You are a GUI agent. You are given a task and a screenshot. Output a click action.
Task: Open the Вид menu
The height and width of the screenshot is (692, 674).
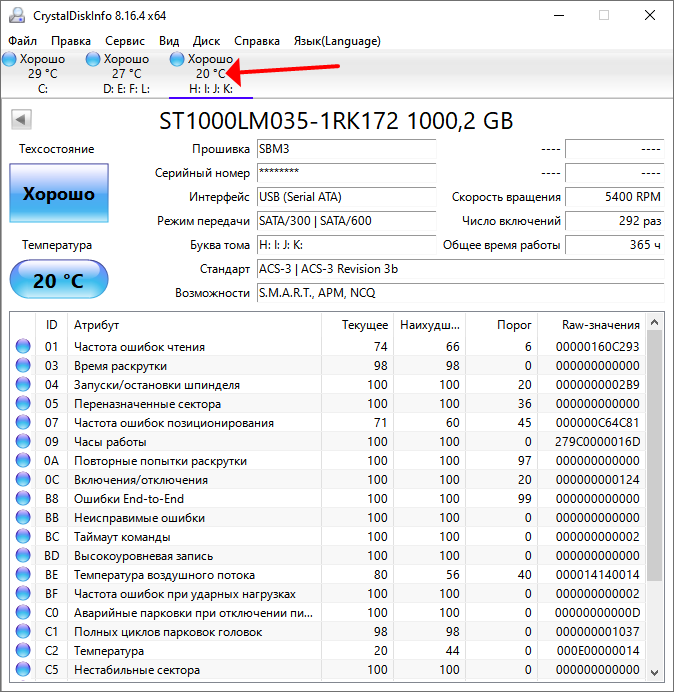pos(169,41)
